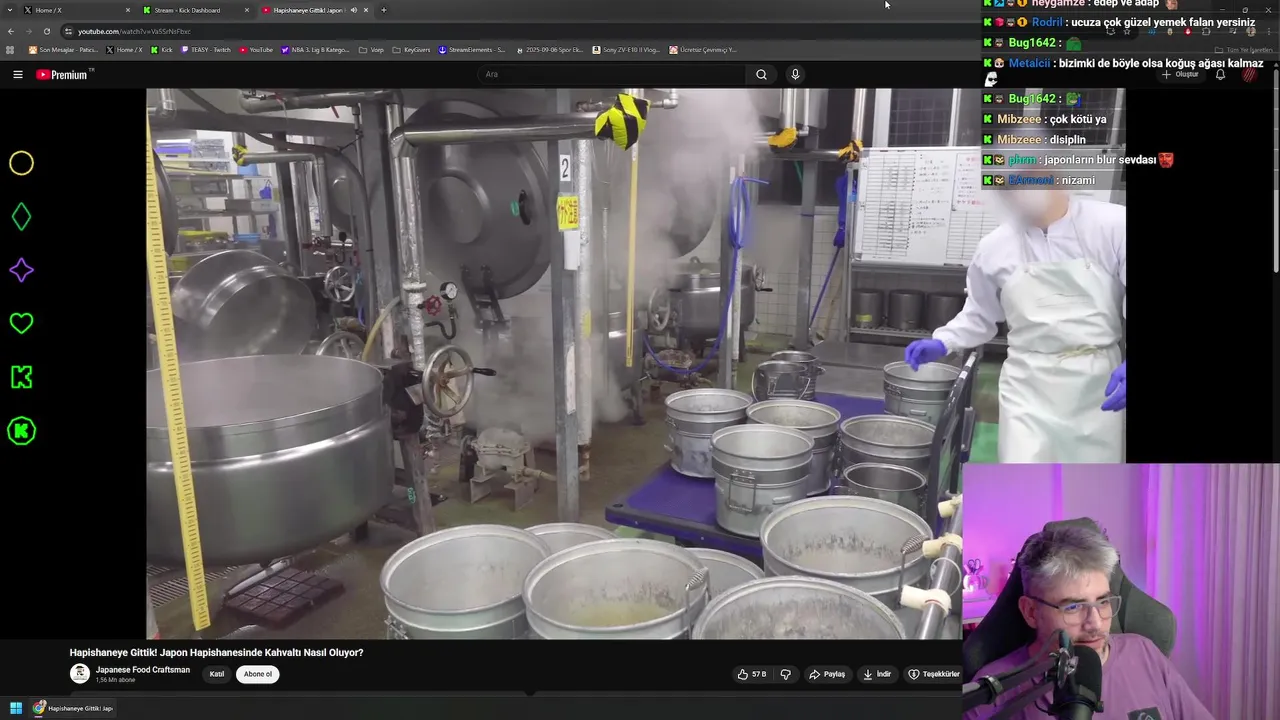1280x720 pixels.
Task: Click the Windows Start button
Action: click(x=16, y=708)
